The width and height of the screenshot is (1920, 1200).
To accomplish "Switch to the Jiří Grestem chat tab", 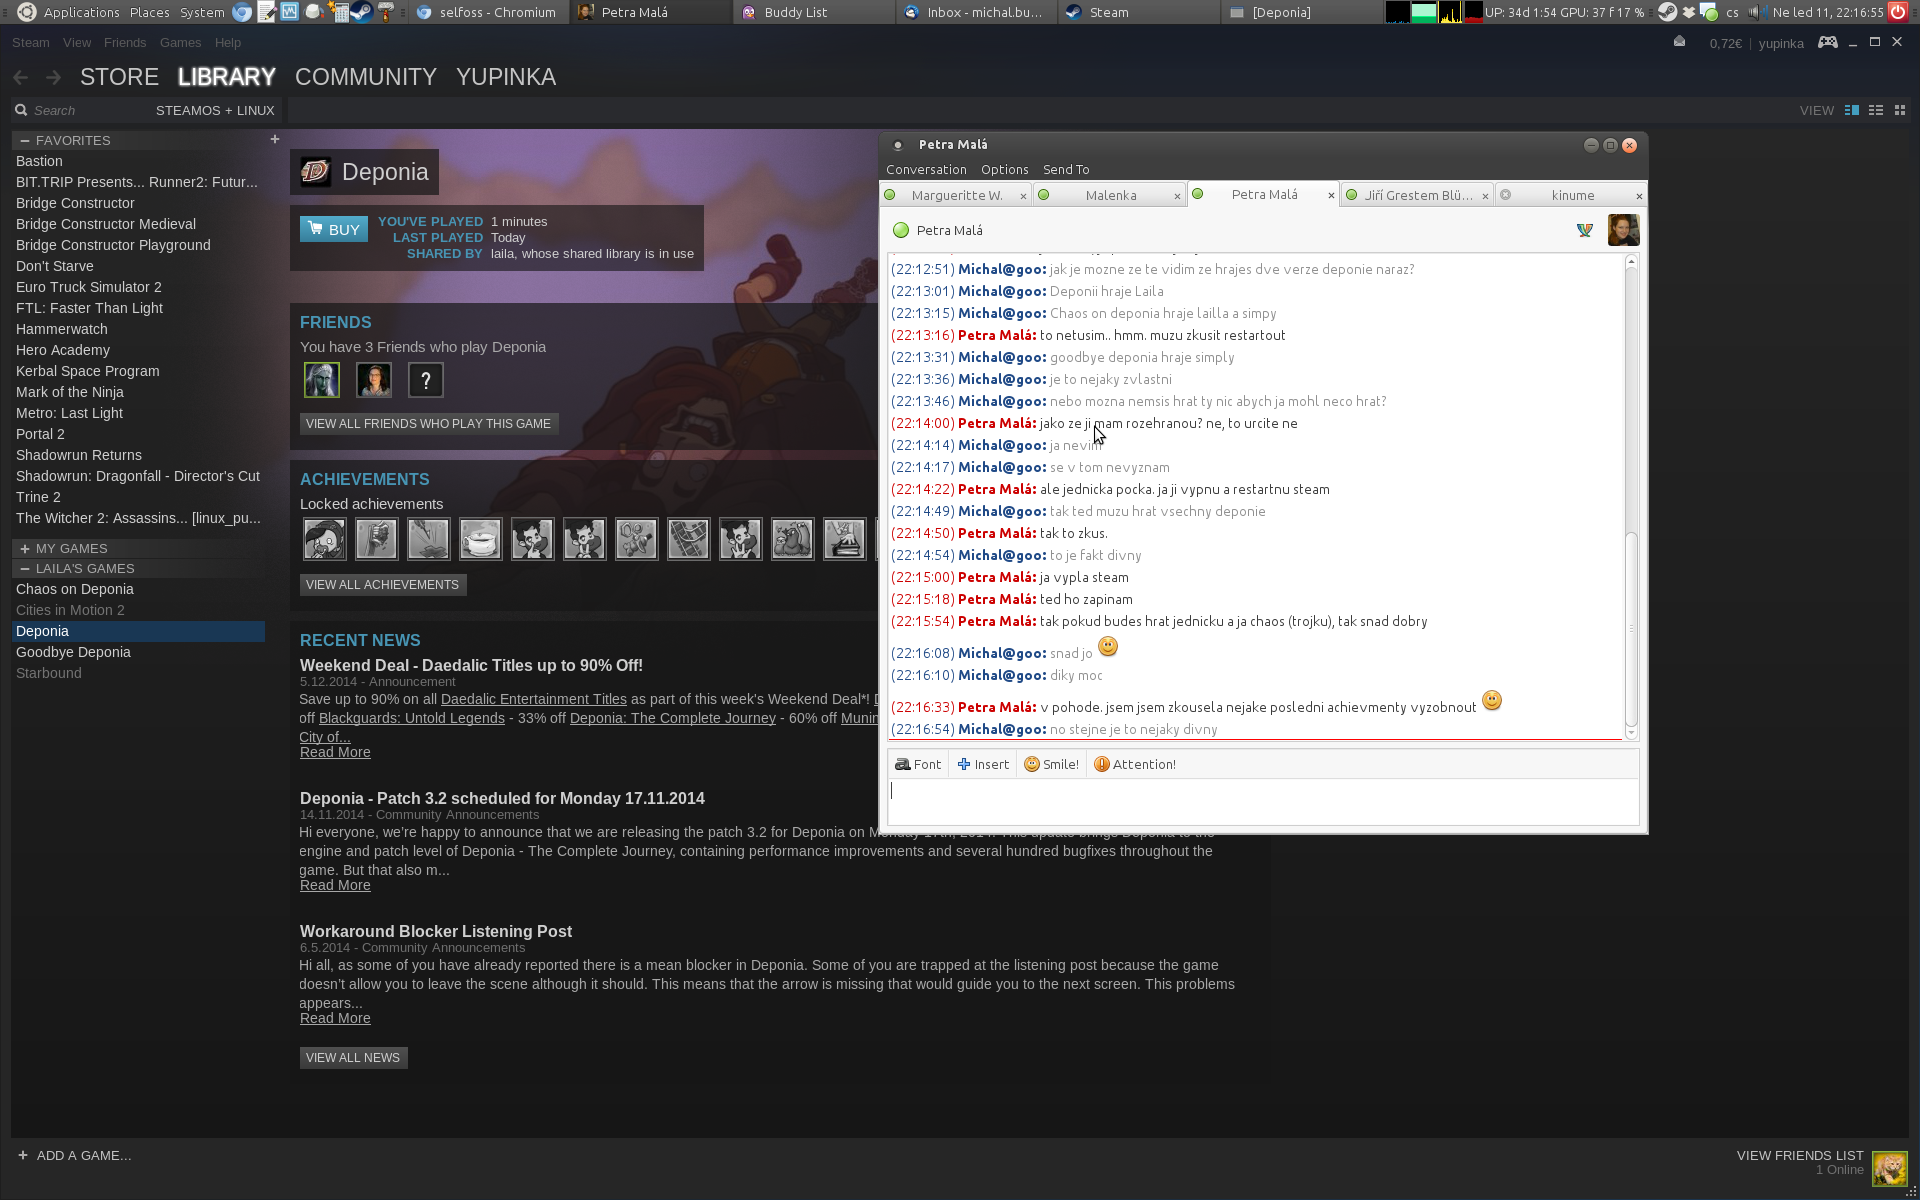I will coord(1418,195).
